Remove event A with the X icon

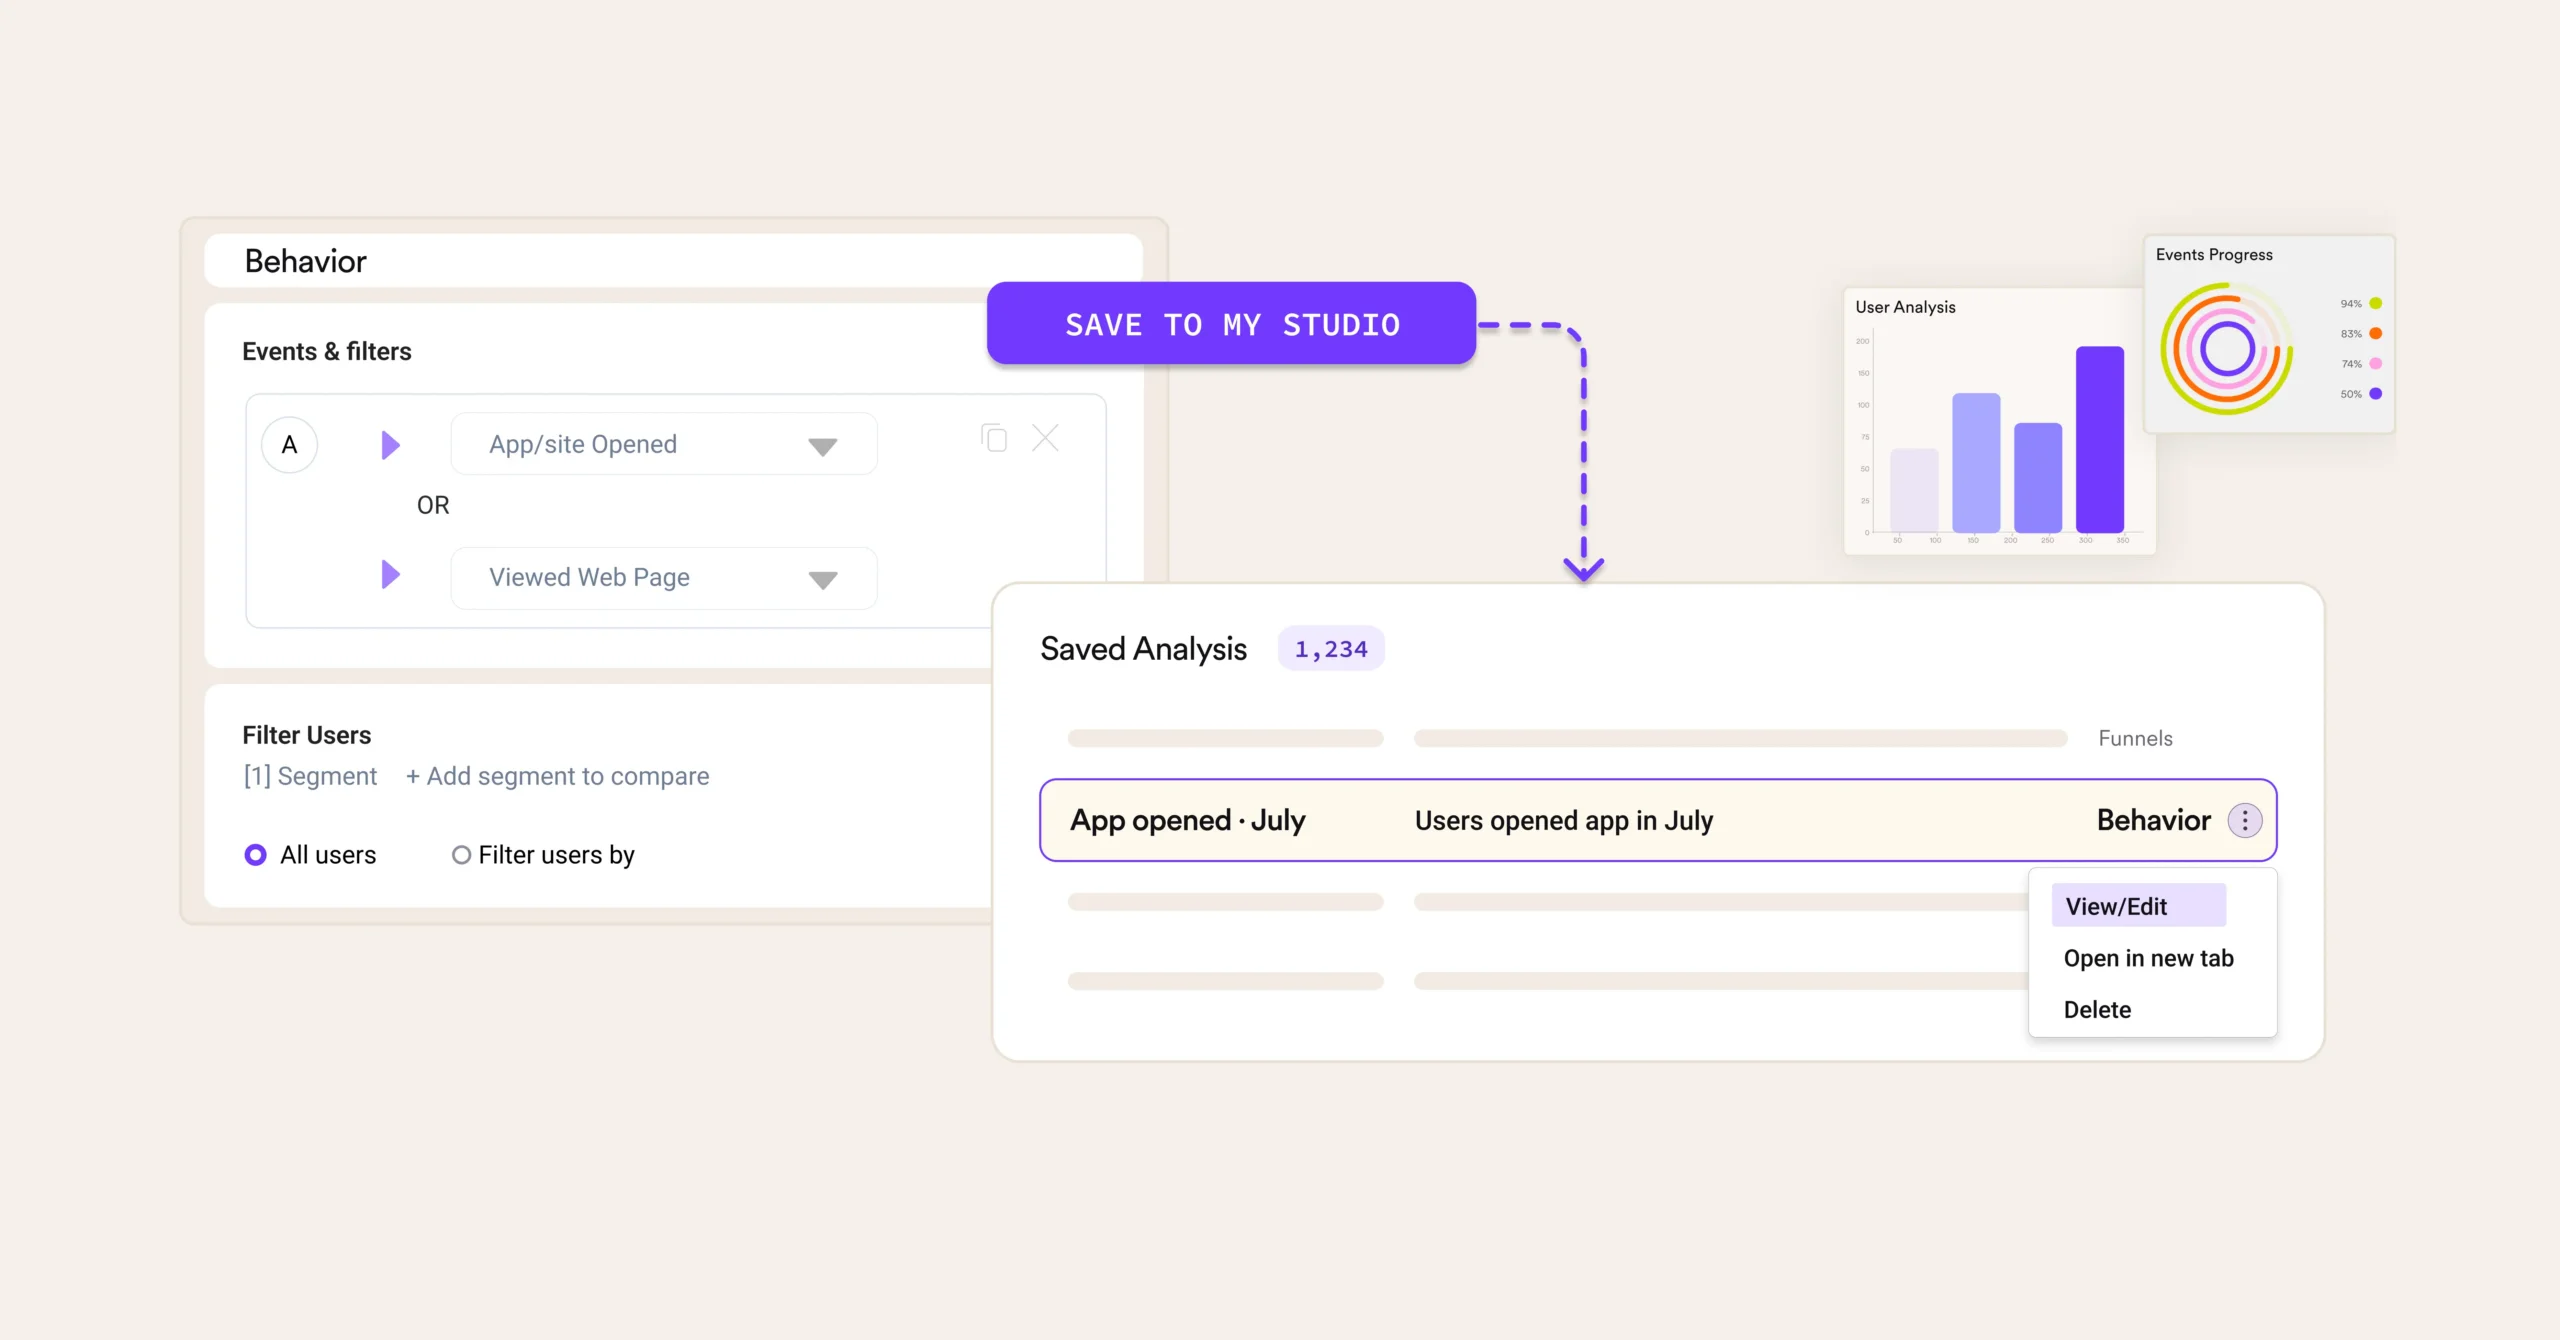click(1045, 438)
